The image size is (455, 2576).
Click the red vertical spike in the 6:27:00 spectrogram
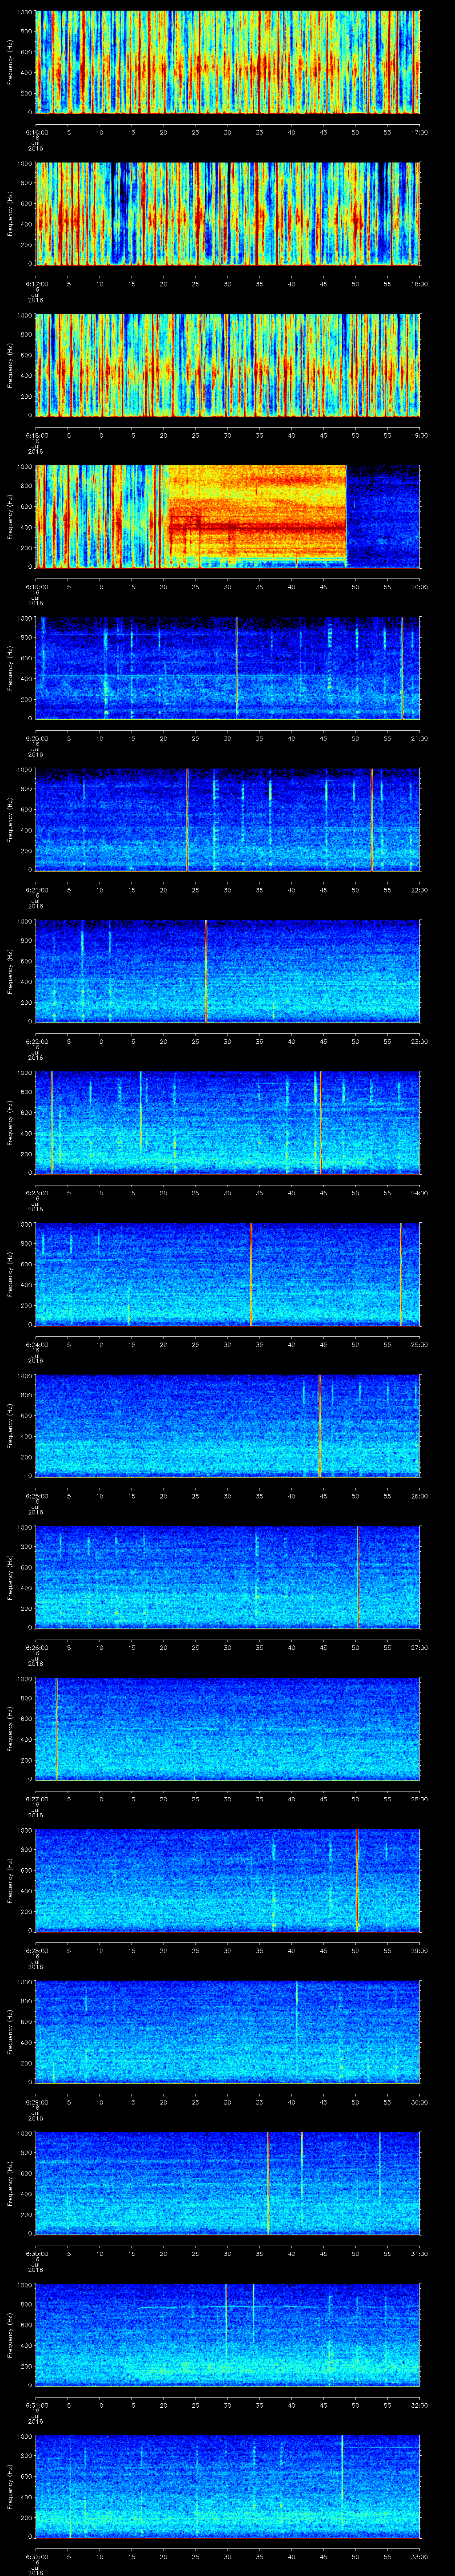point(56,1728)
